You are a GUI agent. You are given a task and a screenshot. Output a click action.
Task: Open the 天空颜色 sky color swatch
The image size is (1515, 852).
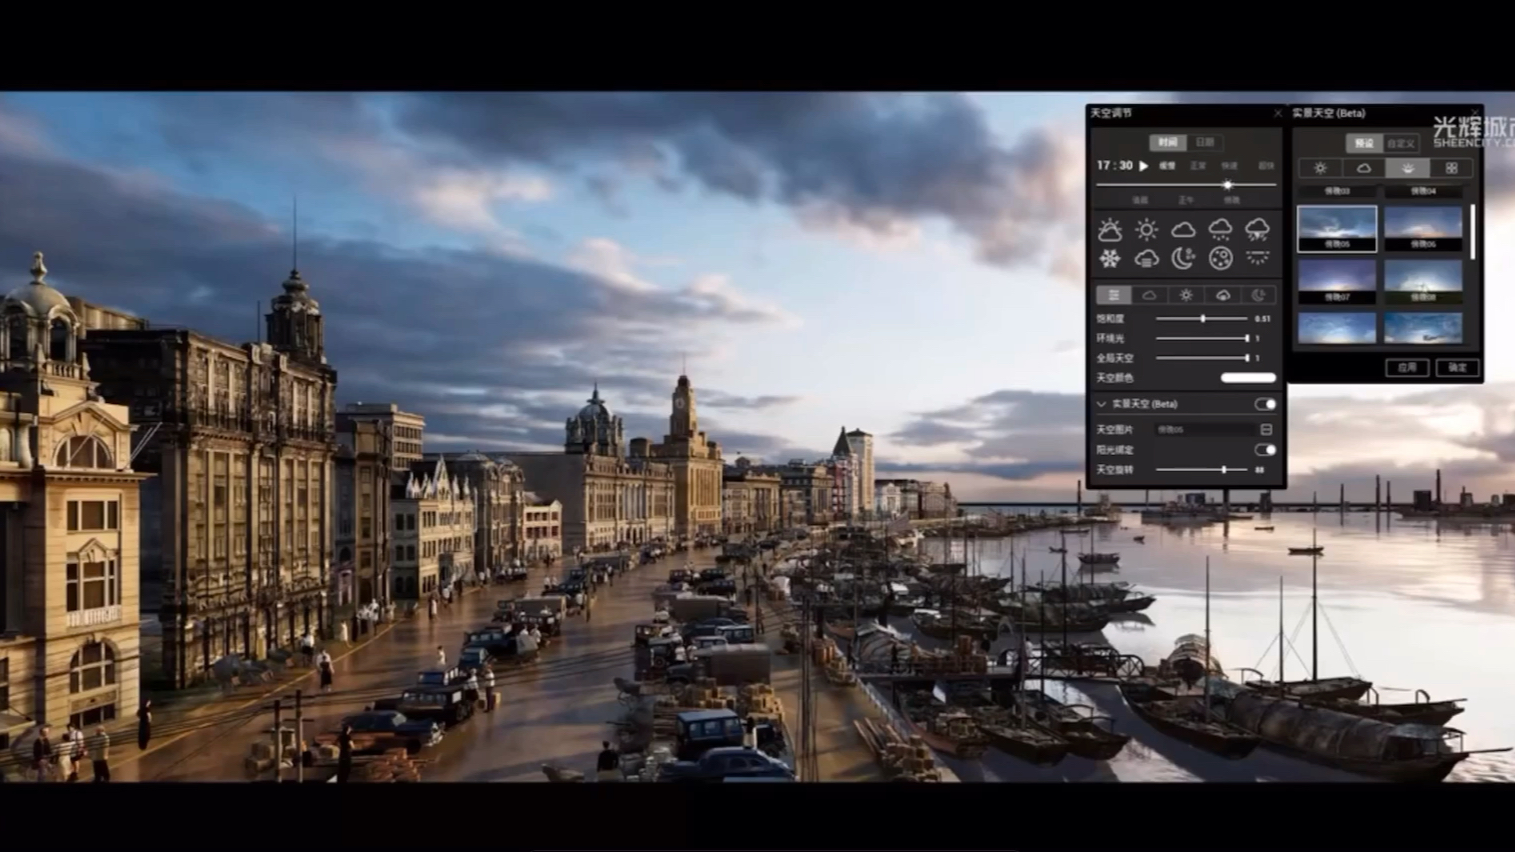click(x=1248, y=378)
